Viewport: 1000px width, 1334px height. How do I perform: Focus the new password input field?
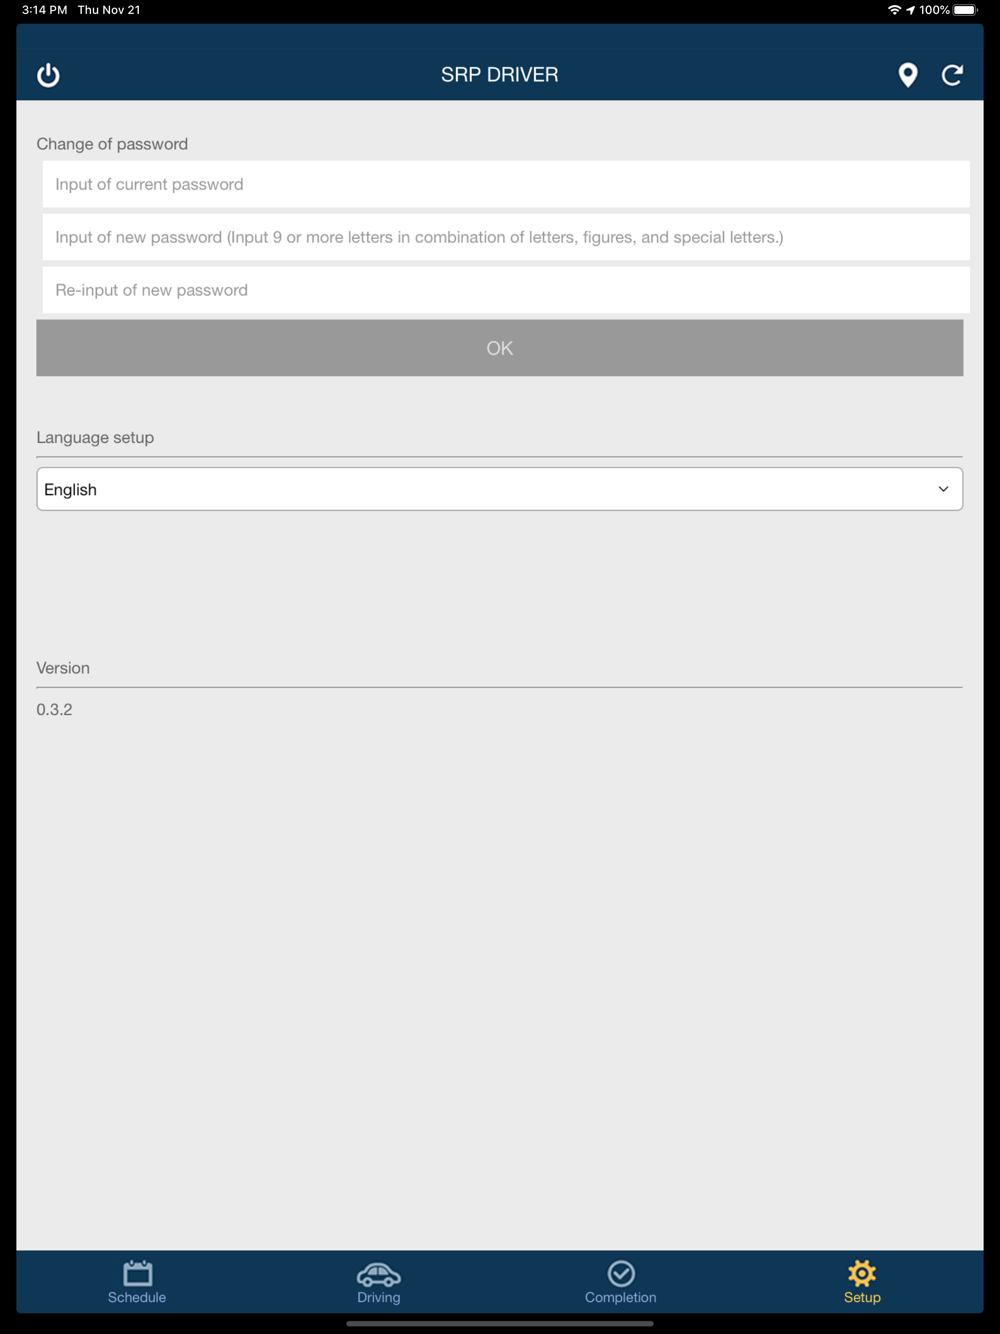coord(506,237)
